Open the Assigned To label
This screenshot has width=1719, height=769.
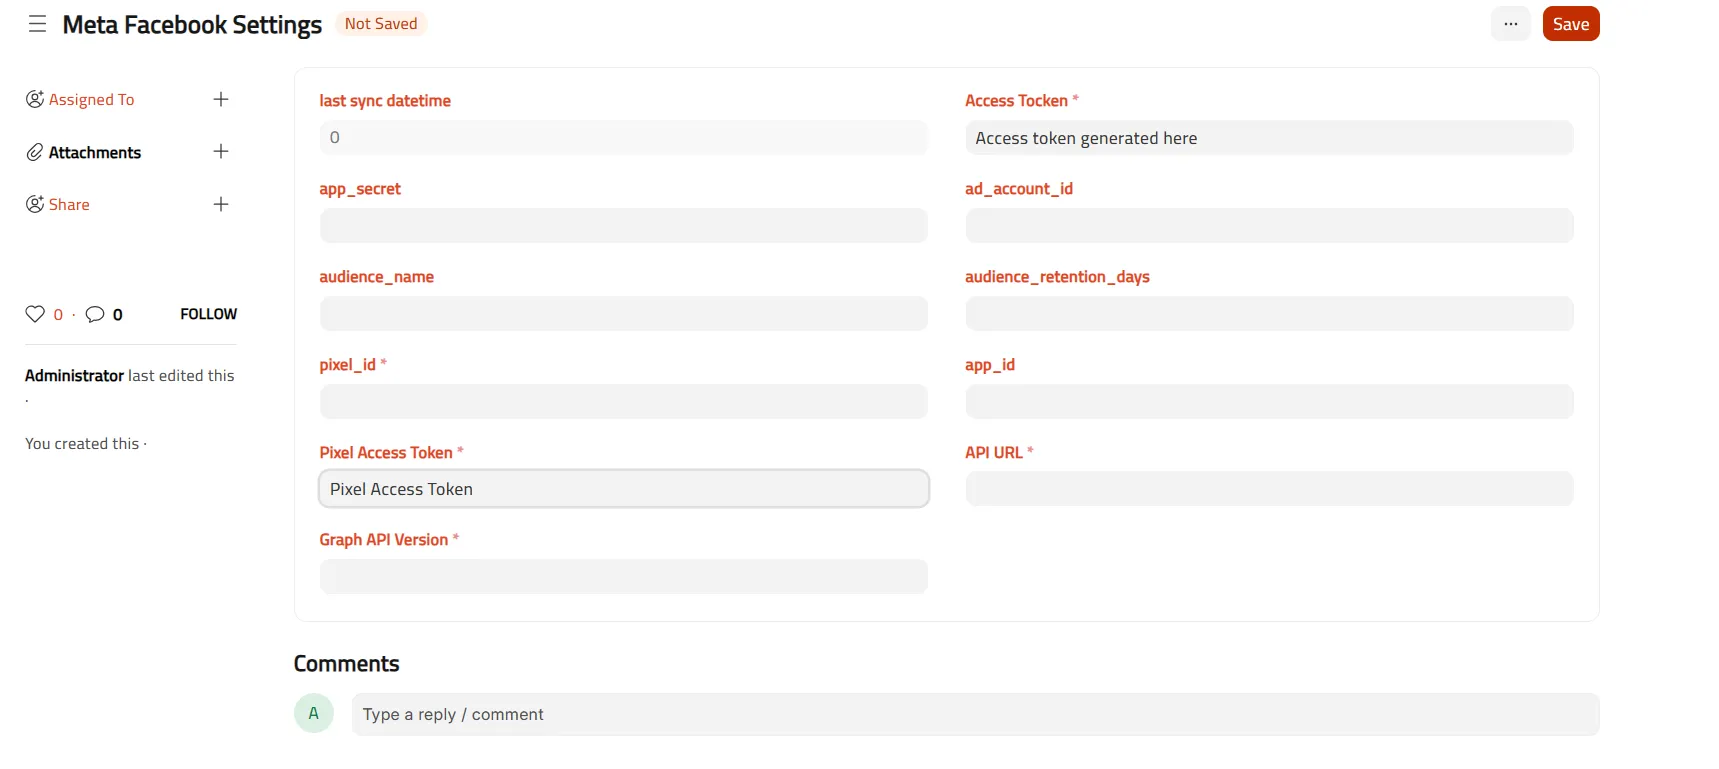[91, 100]
